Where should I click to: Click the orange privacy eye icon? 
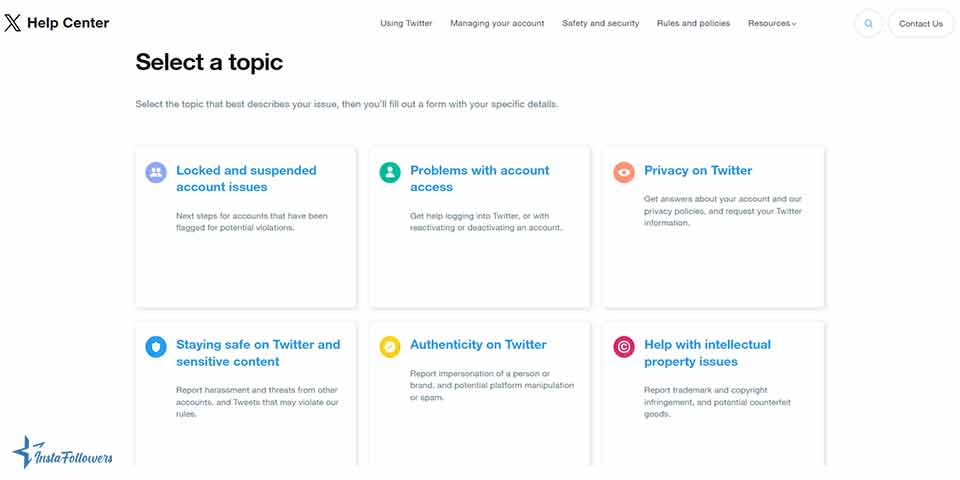pos(624,173)
